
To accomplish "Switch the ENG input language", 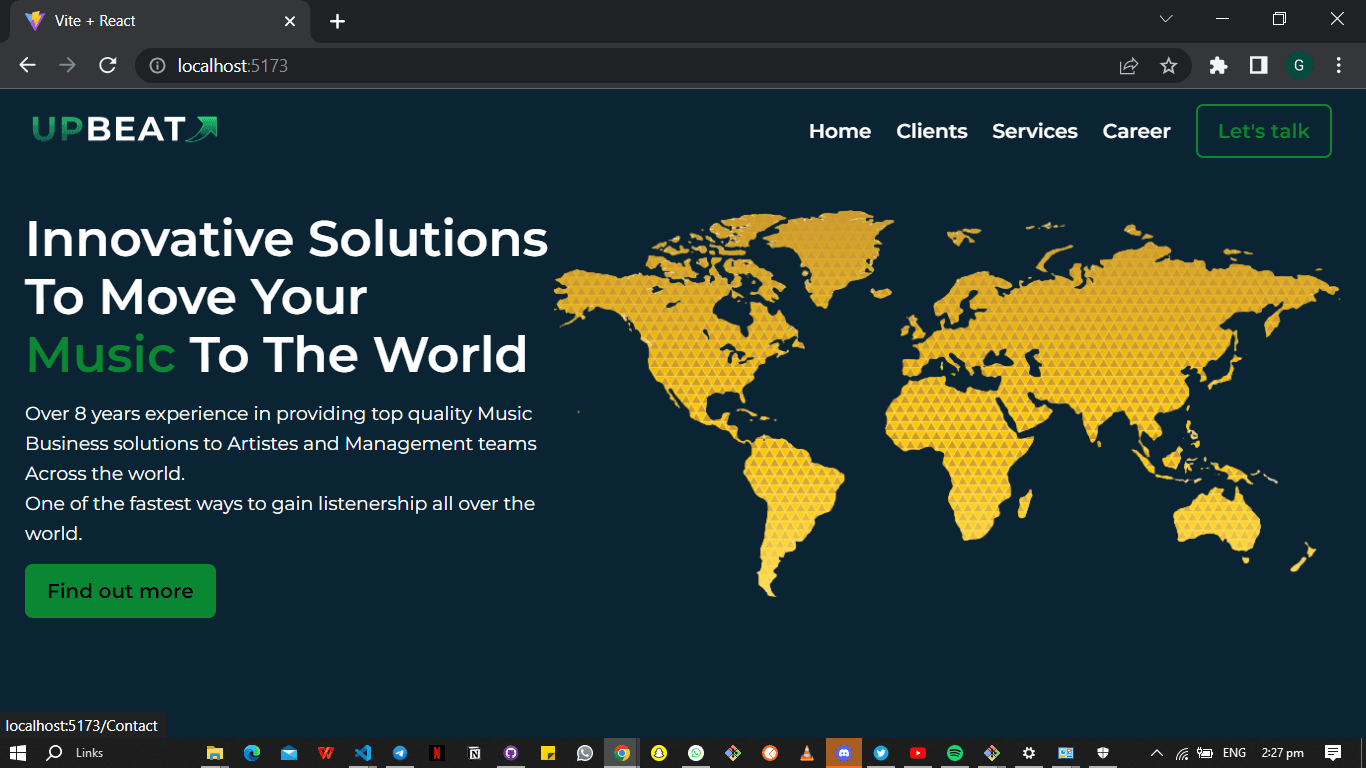I will pos(1235,753).
